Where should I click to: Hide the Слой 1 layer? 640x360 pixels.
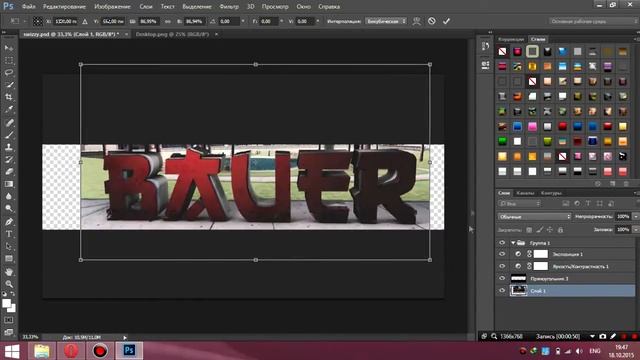tap(502, 291)
